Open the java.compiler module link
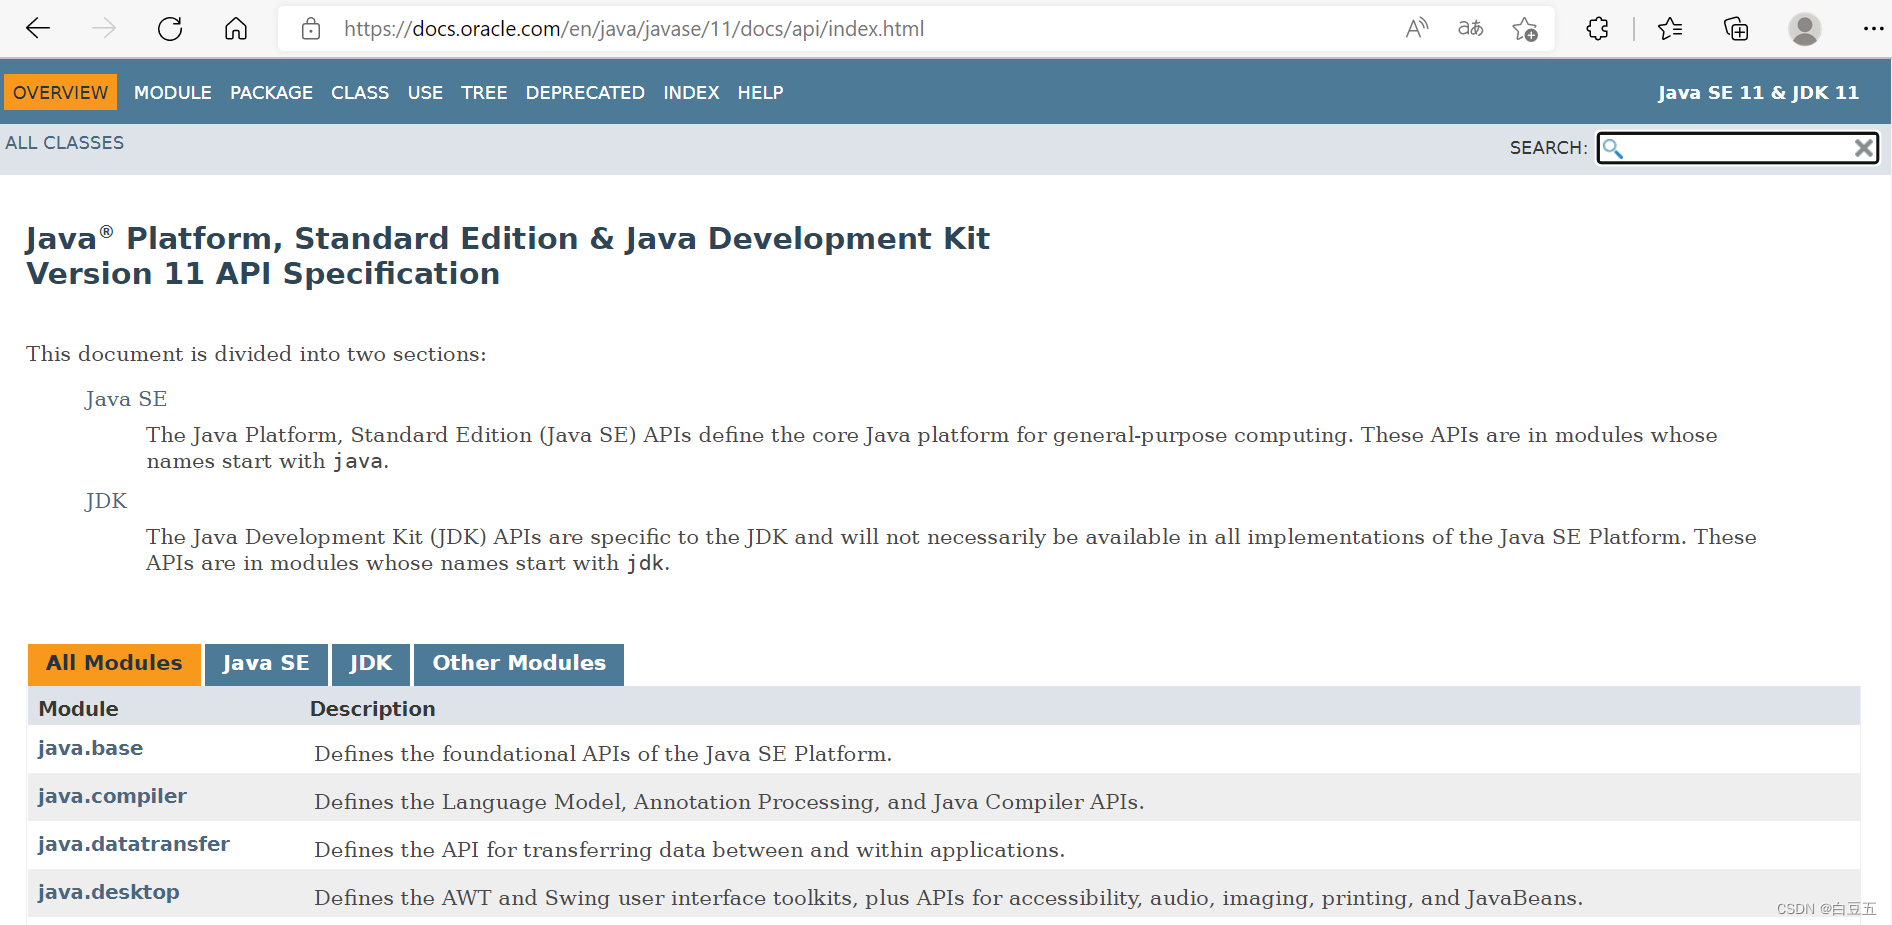 112,796
